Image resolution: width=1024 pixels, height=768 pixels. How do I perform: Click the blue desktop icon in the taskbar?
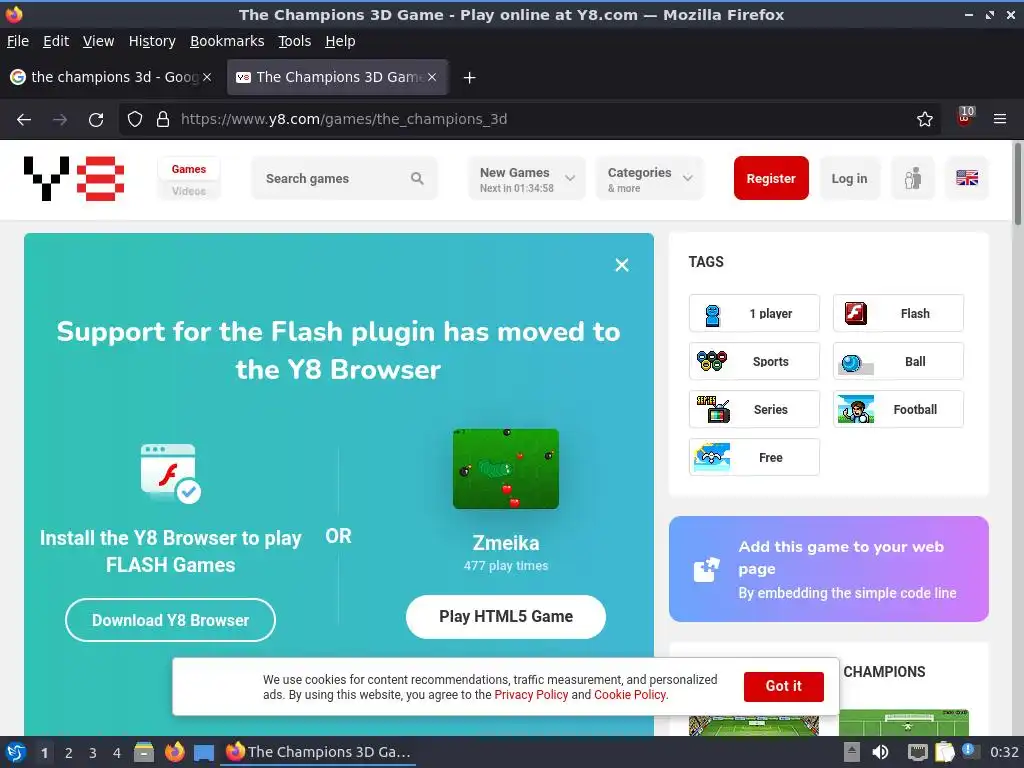[204, 753]
